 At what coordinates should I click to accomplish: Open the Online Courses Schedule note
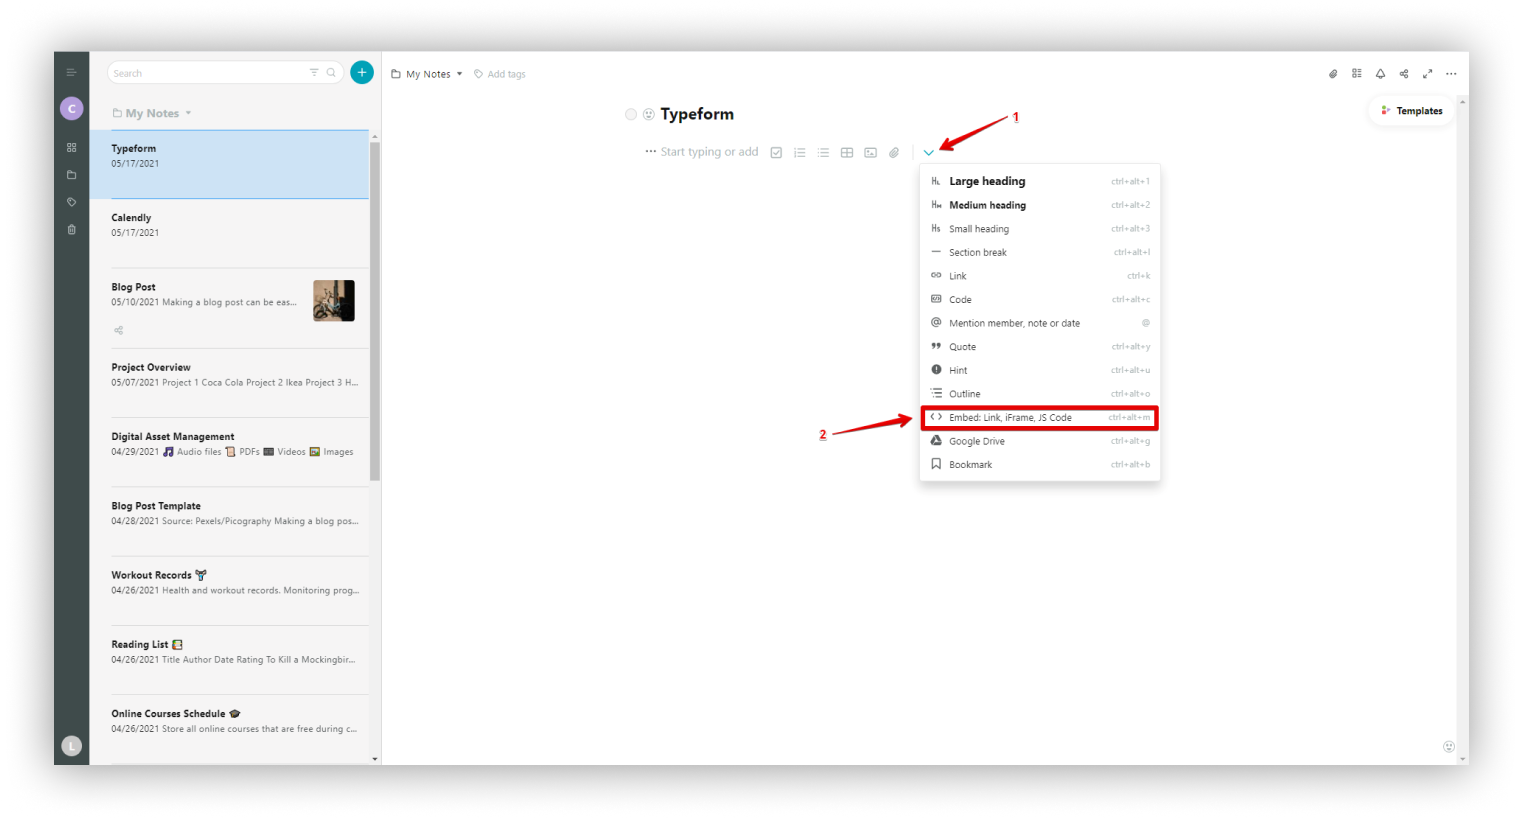[x=229, y=729]
